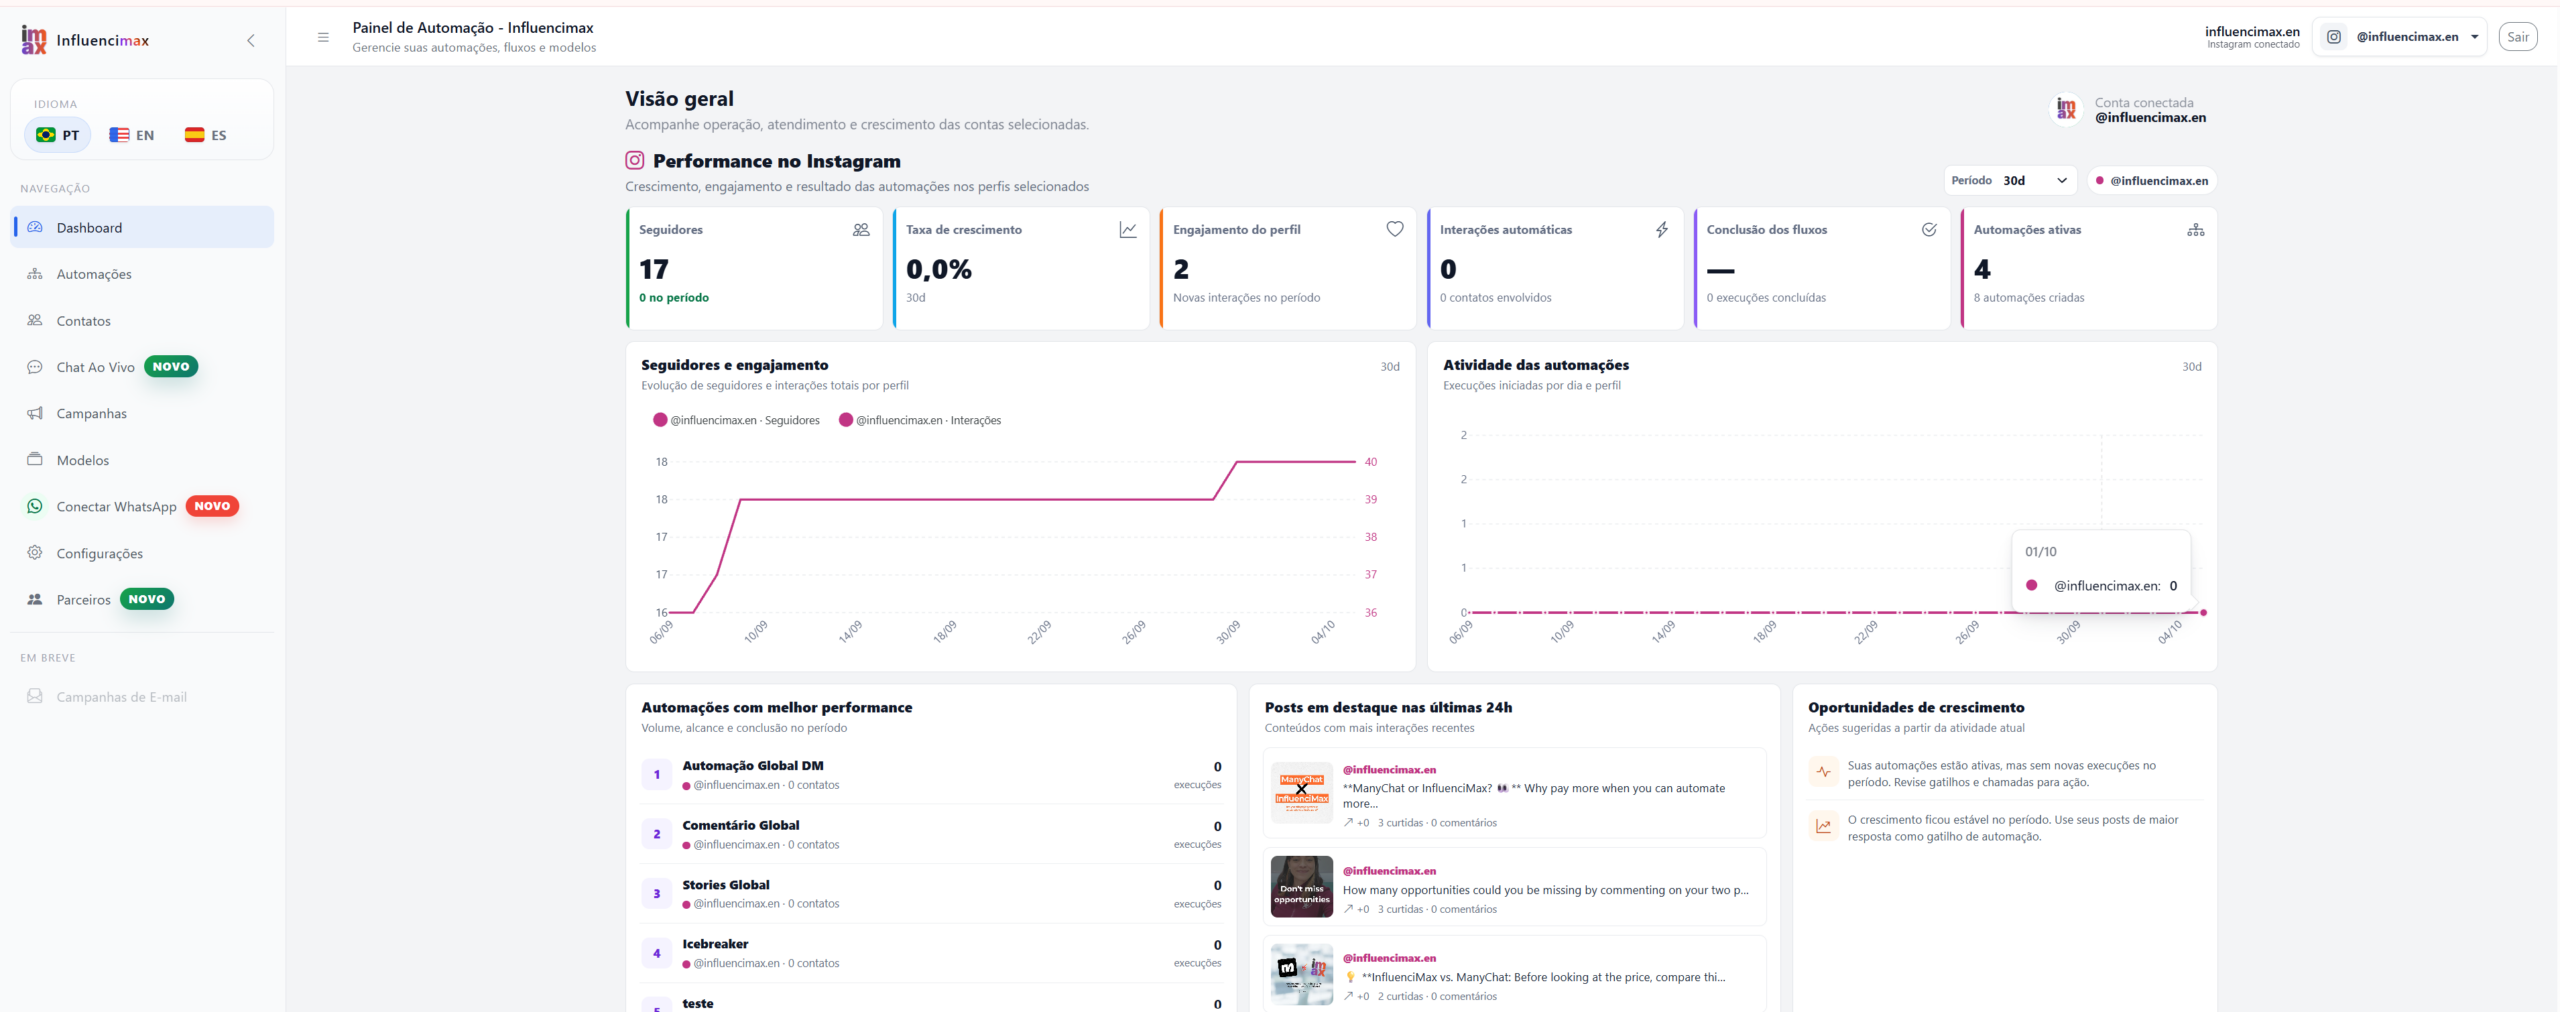
Task: Toggle the hamburger menu icon
Action: (x=323, y=37)
